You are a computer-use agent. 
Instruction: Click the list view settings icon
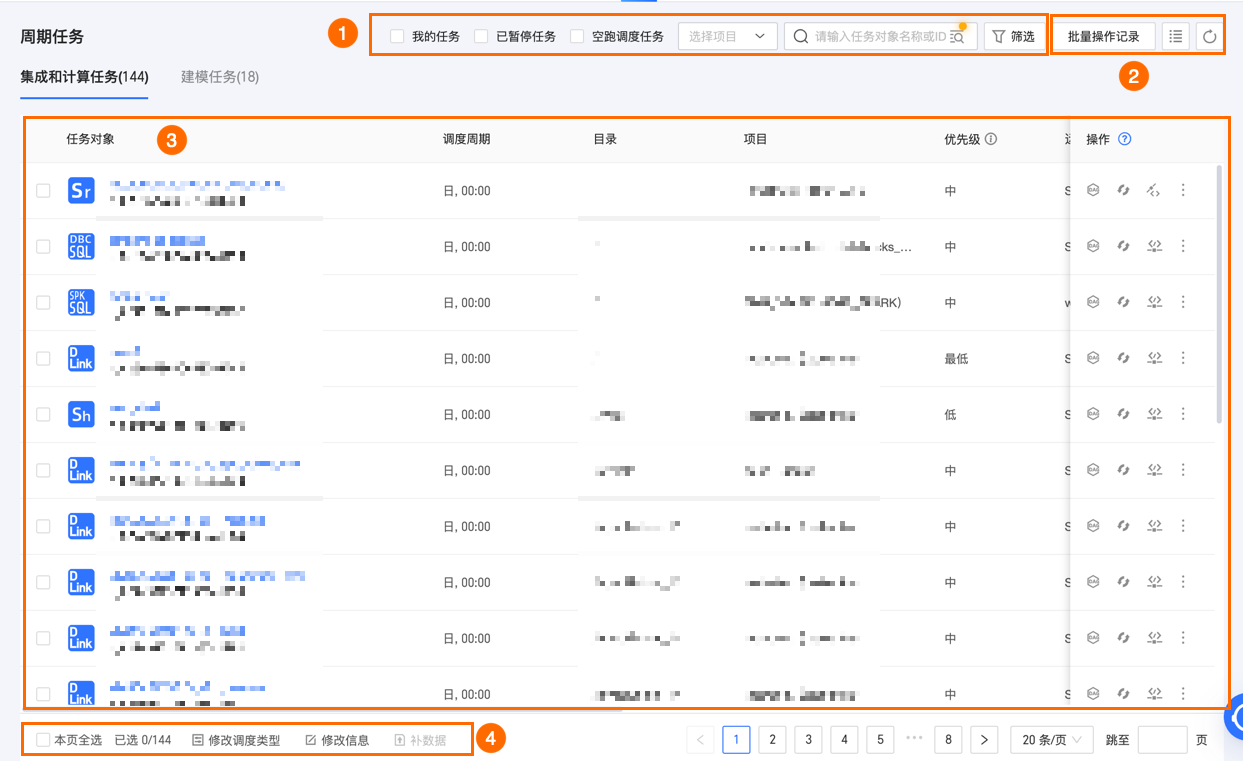[1176, 37]
